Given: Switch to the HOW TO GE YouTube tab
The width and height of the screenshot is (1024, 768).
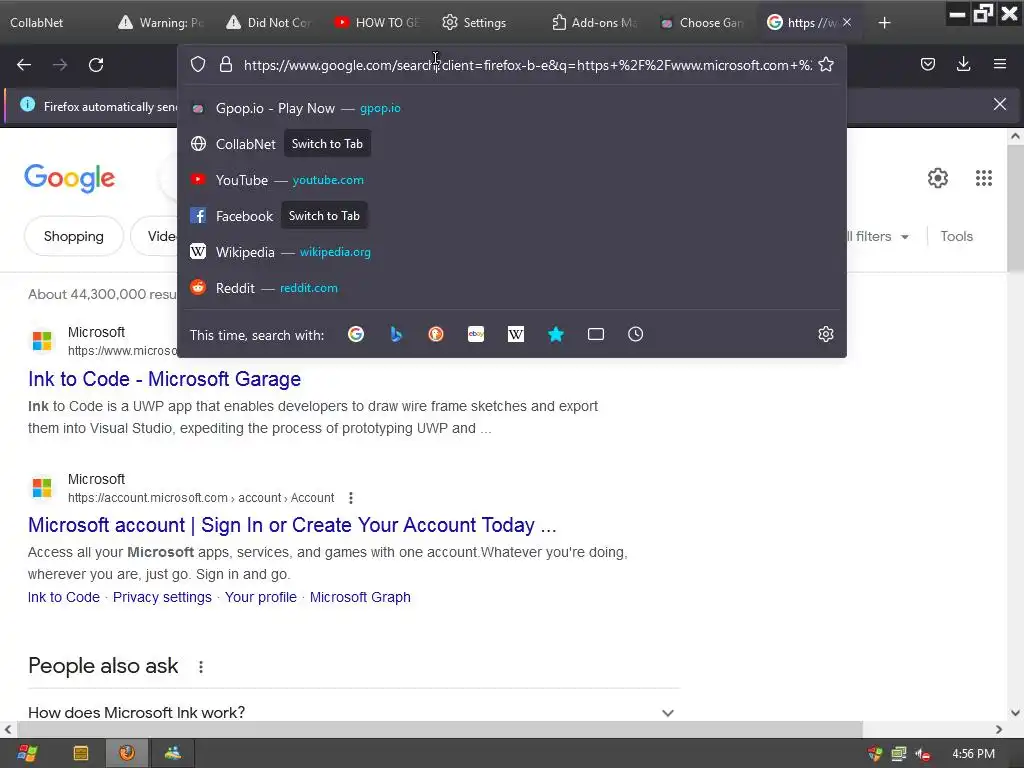Looking at the screenshot, I should [377, 22].
